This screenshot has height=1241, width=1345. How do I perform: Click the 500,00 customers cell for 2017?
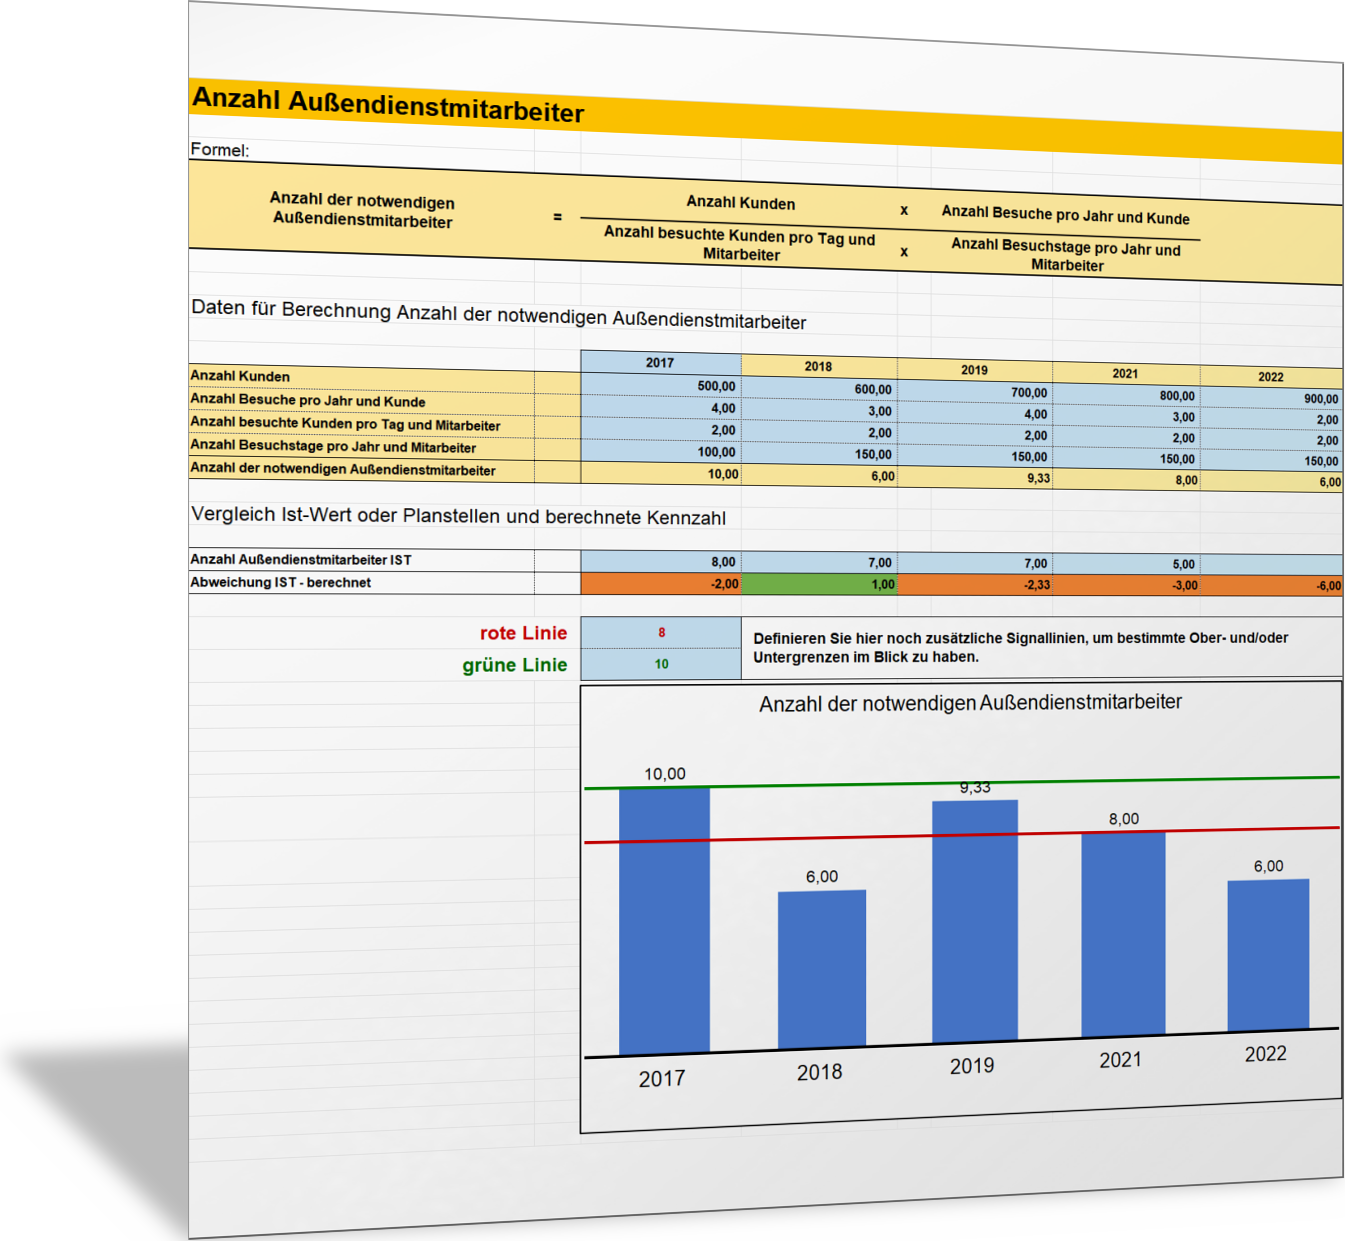coord(660,385)
